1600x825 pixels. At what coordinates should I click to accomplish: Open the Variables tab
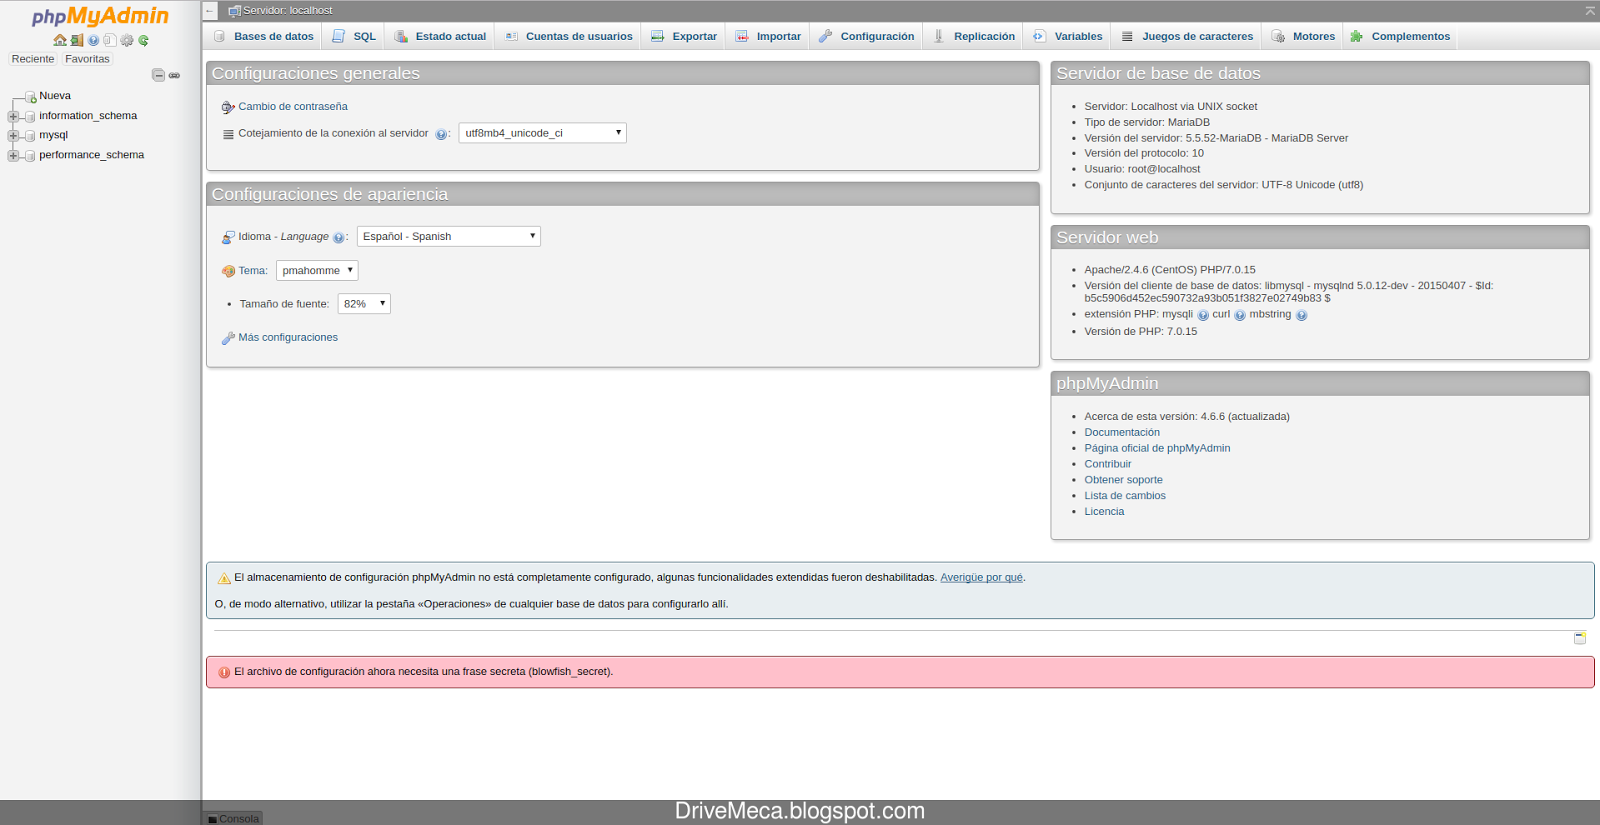[1068, 36]
